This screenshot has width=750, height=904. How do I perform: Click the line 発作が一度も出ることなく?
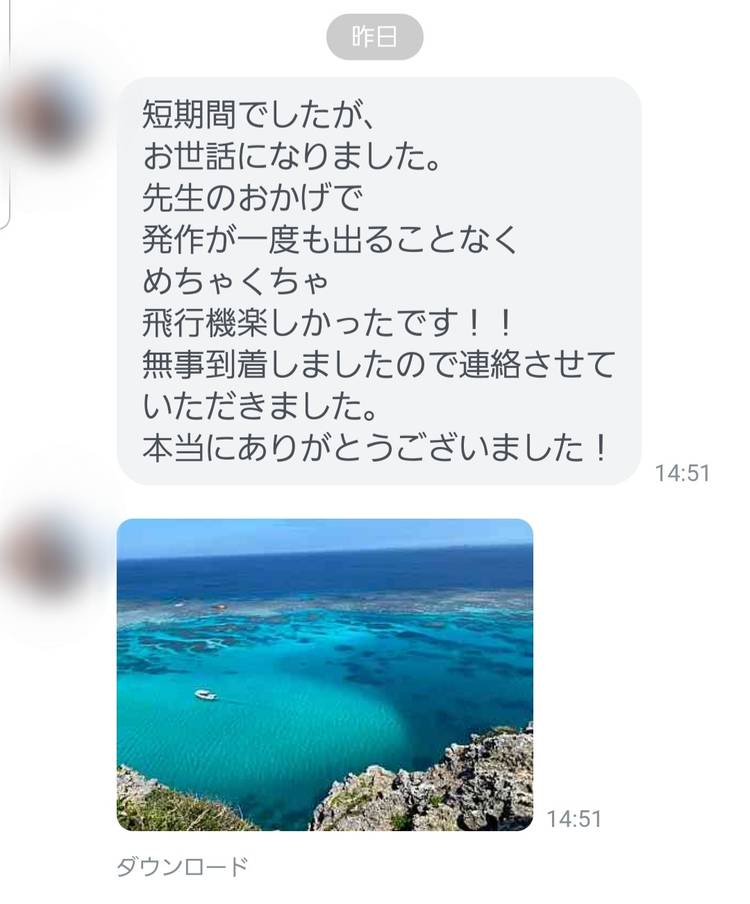(330, 239)
